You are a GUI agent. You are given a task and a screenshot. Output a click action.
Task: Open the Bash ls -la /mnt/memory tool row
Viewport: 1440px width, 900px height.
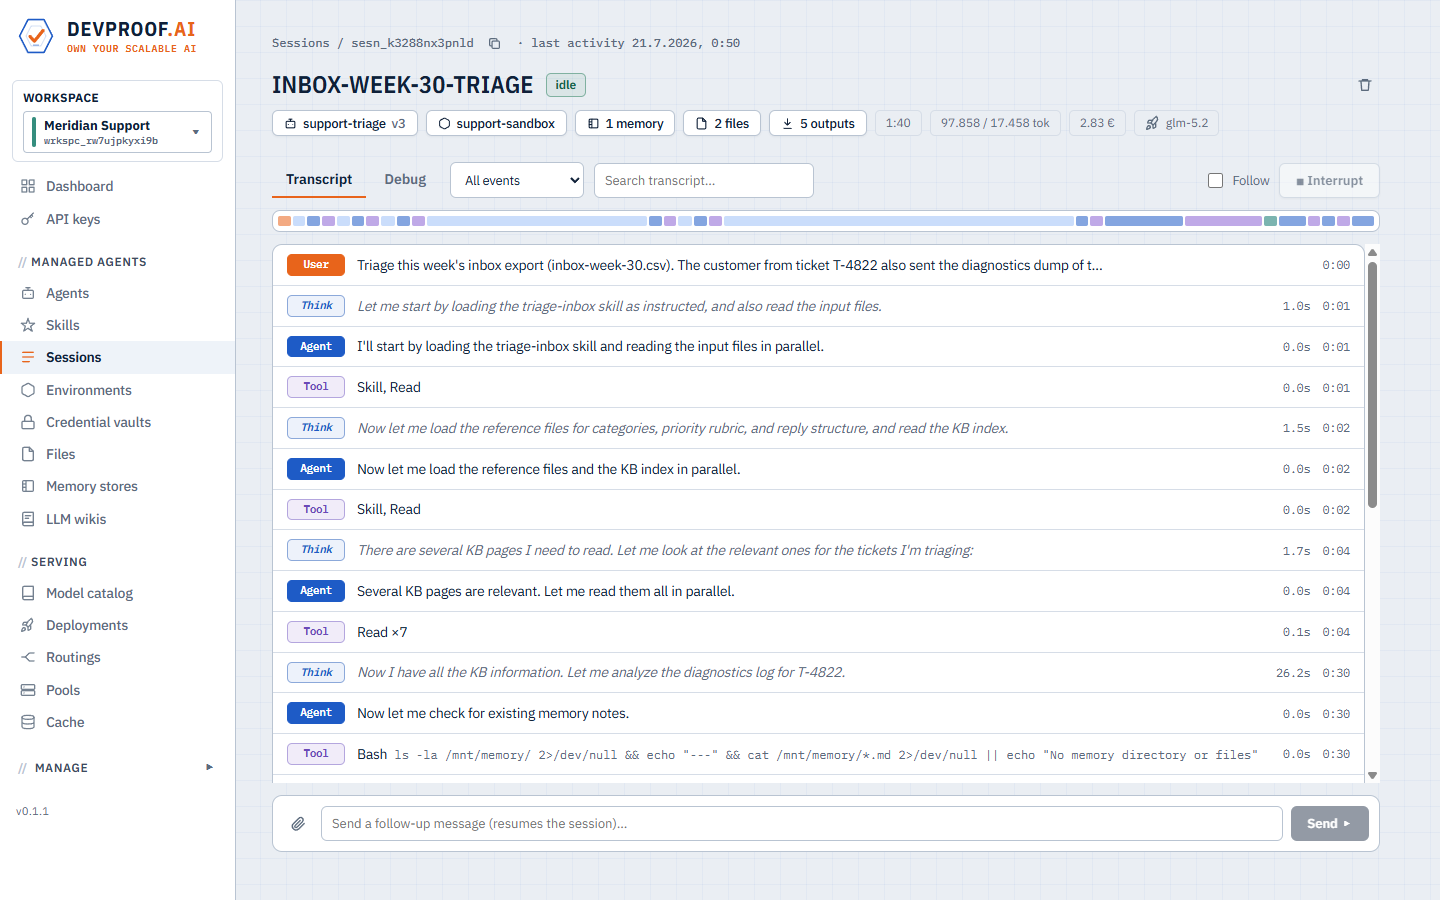[818, 755]
